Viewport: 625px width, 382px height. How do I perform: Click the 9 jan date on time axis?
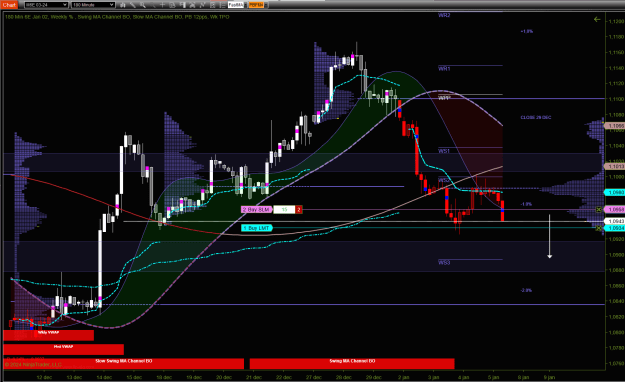549,377
